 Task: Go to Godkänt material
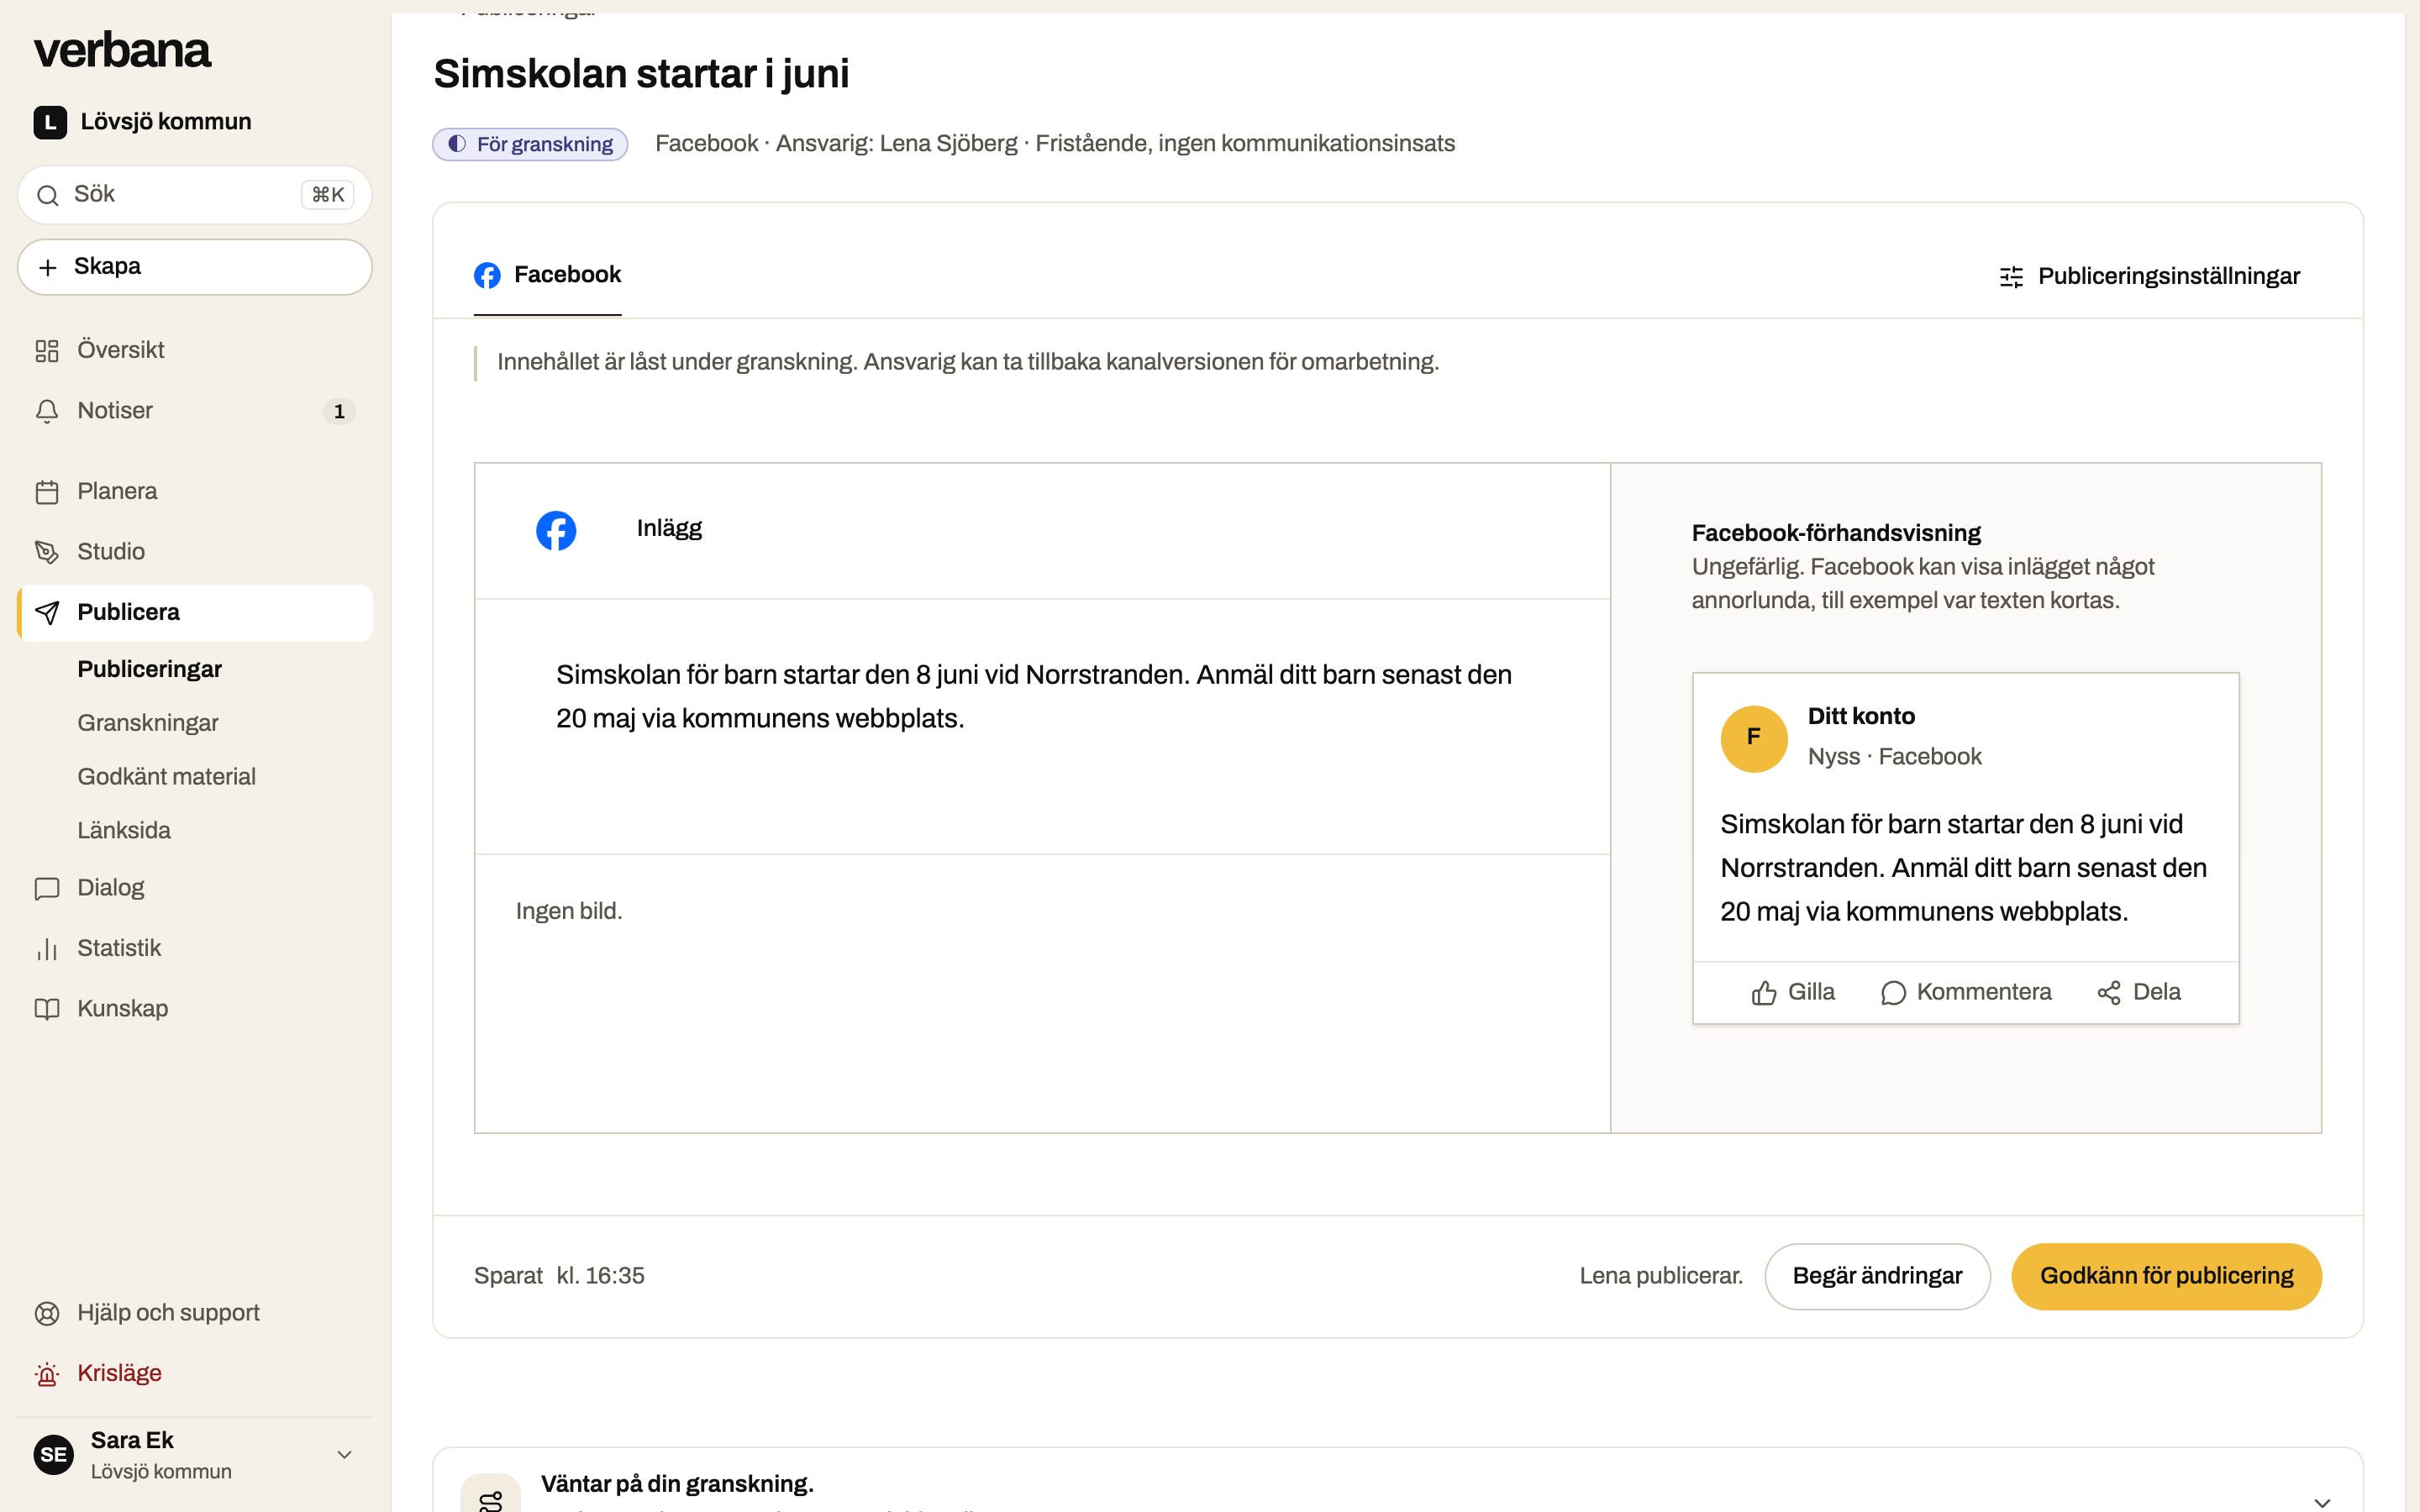pyautogui.click(x=167, y=777)
